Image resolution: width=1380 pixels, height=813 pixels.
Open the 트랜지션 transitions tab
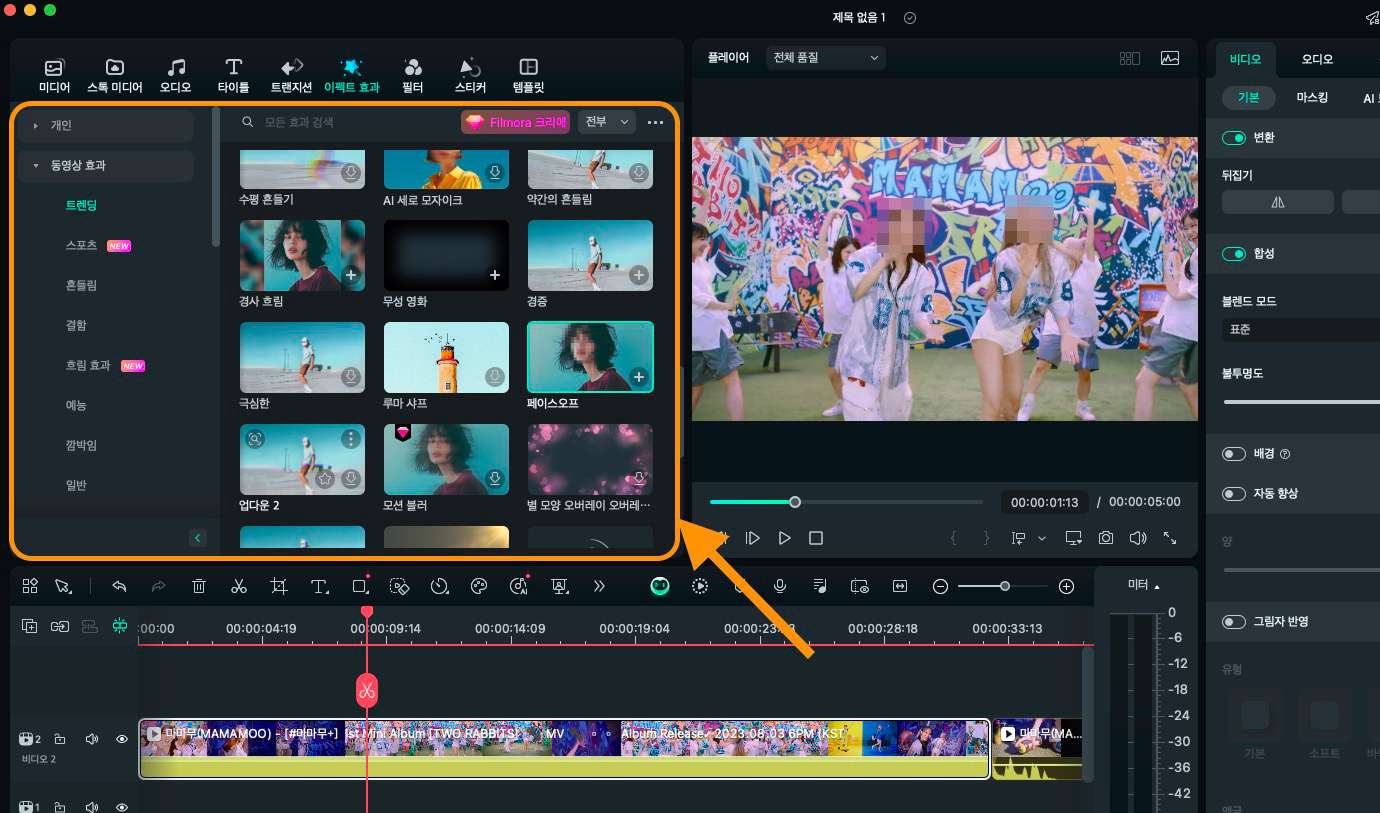click(x=291, y=76)
